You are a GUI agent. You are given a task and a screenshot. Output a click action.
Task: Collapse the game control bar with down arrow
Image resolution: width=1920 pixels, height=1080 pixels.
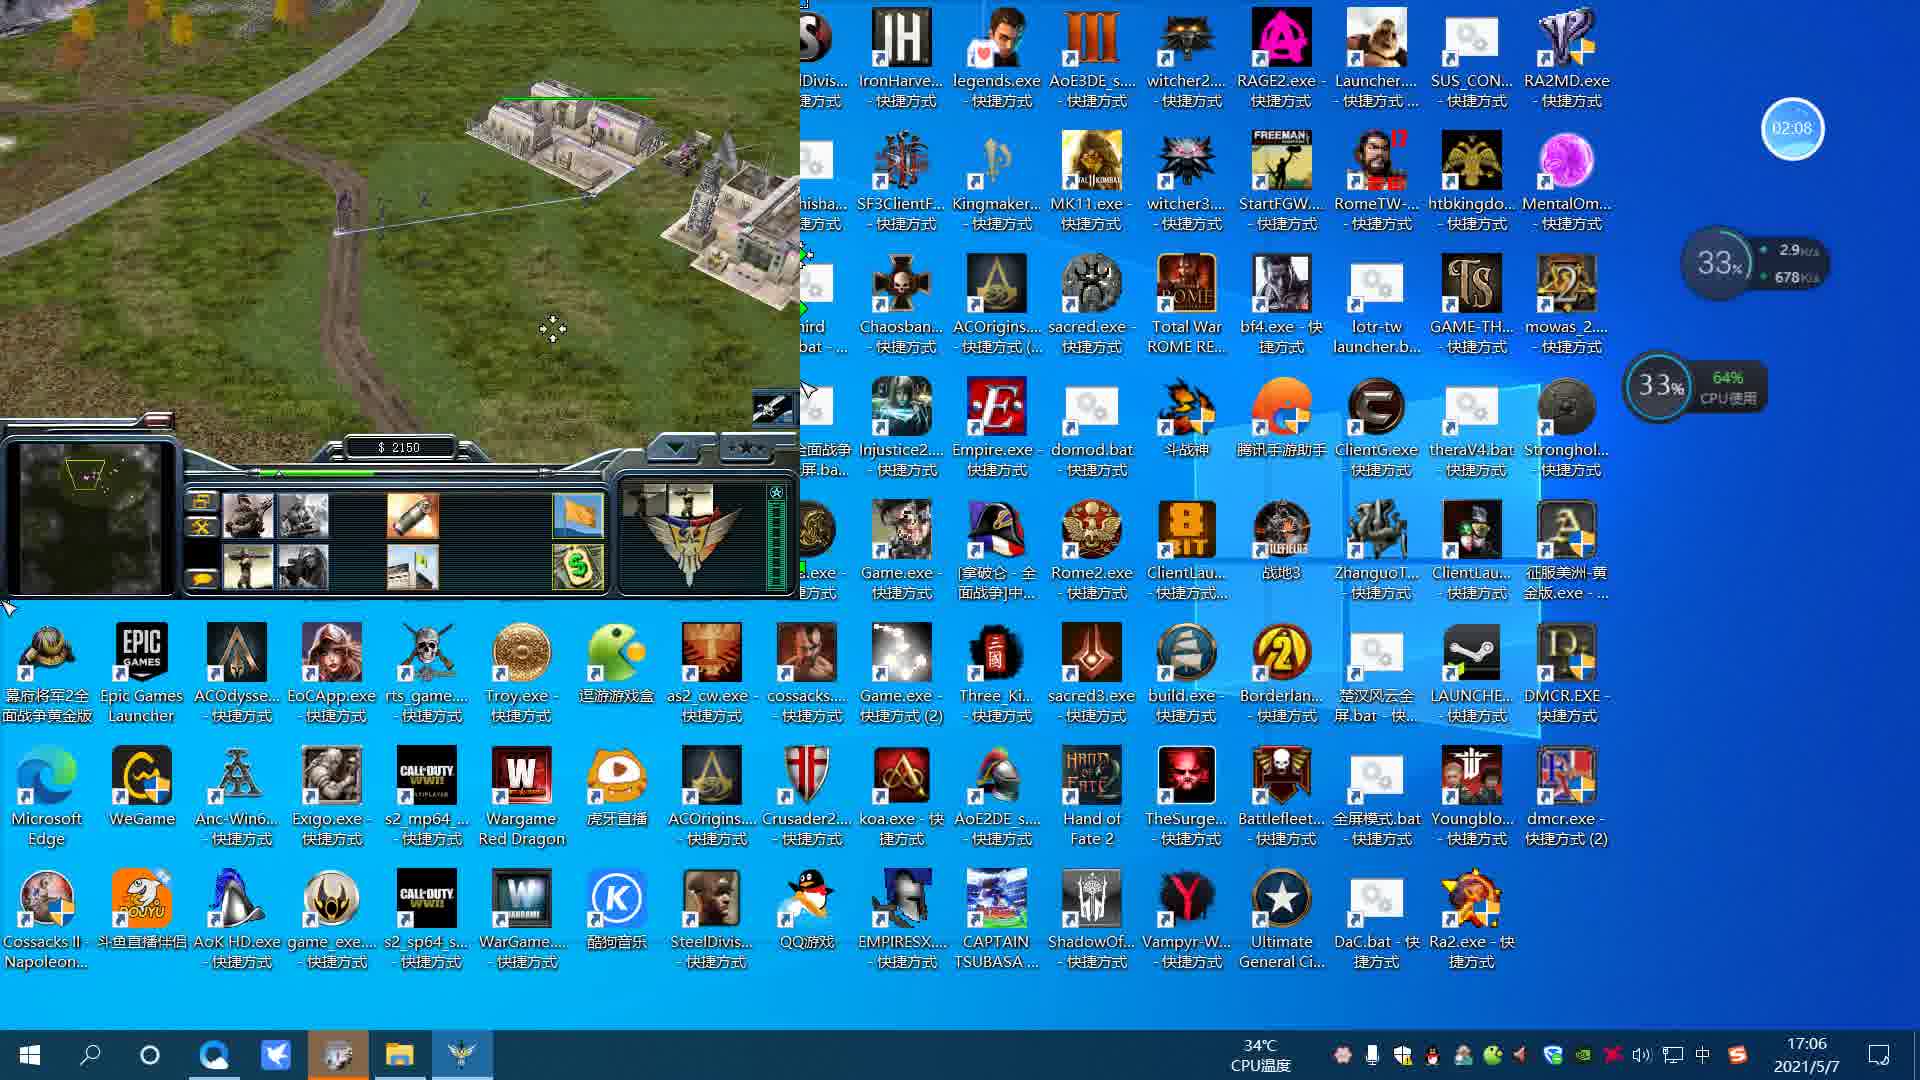tap(676, 448)
